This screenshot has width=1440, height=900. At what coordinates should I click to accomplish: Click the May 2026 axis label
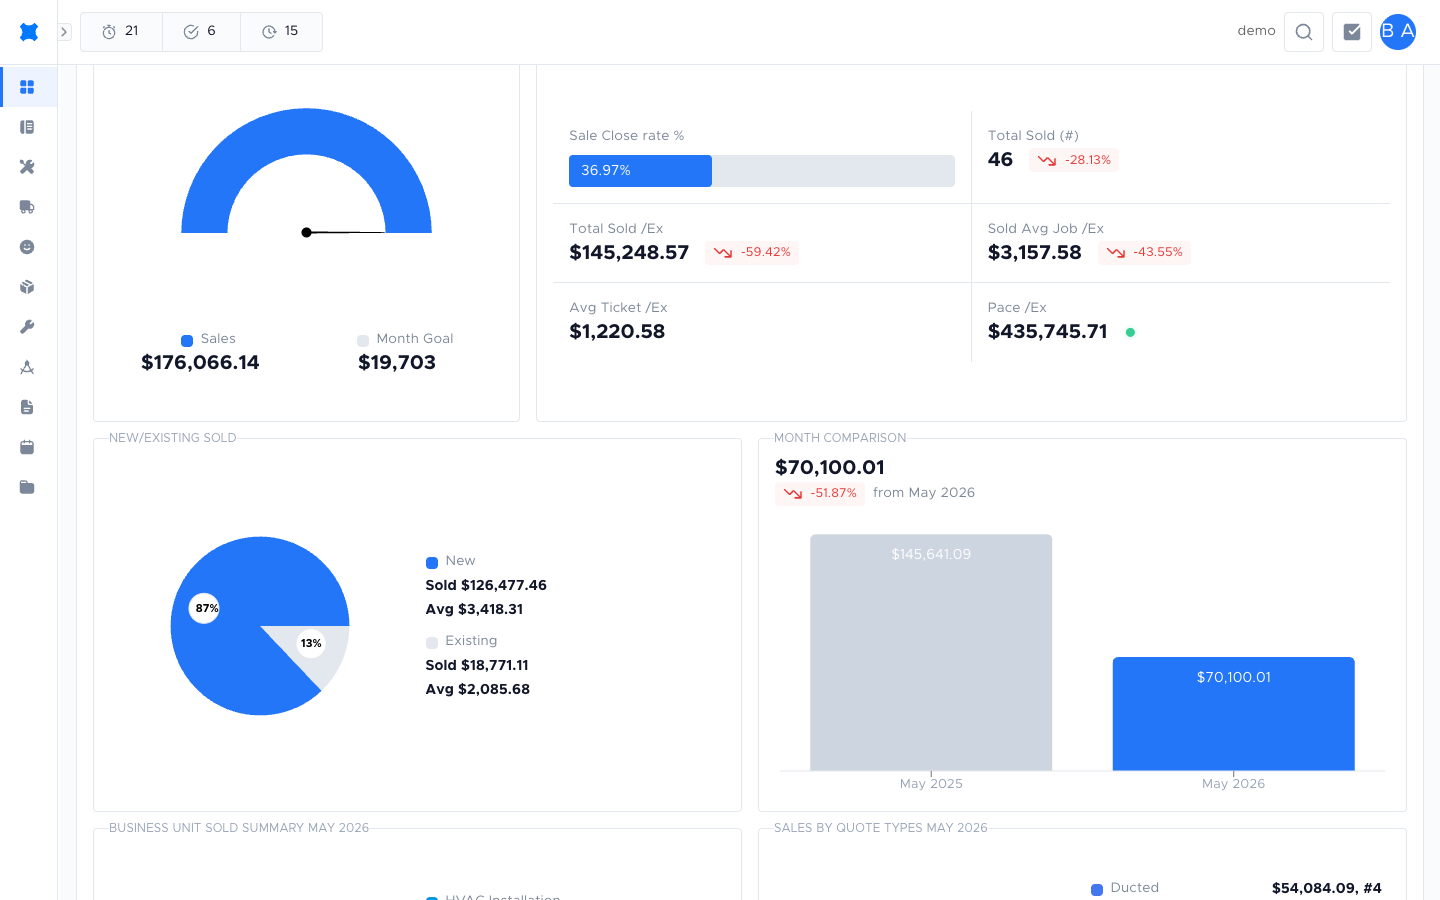click(x=1234, y=784)
